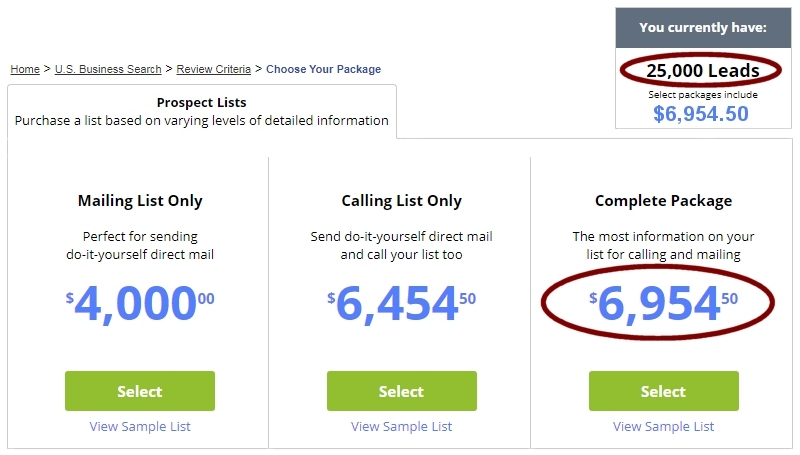Click the Mailing List Only heading
The width and height of the screenshot is (800, 455).
point(140,201)
